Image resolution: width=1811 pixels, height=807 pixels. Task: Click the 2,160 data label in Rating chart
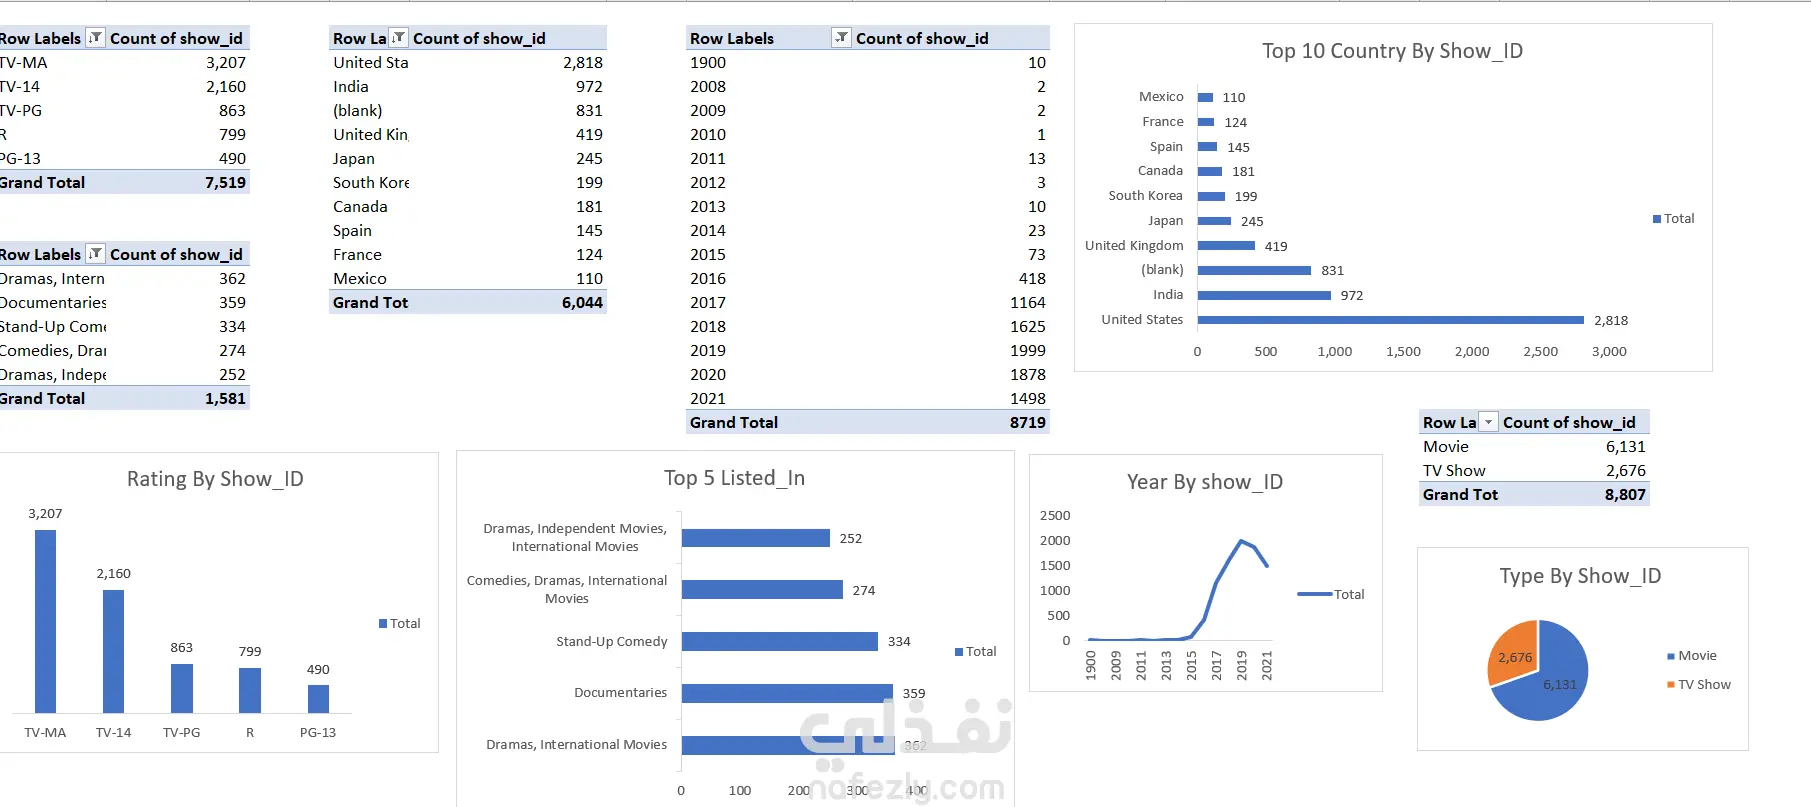(x=114, y=574)
